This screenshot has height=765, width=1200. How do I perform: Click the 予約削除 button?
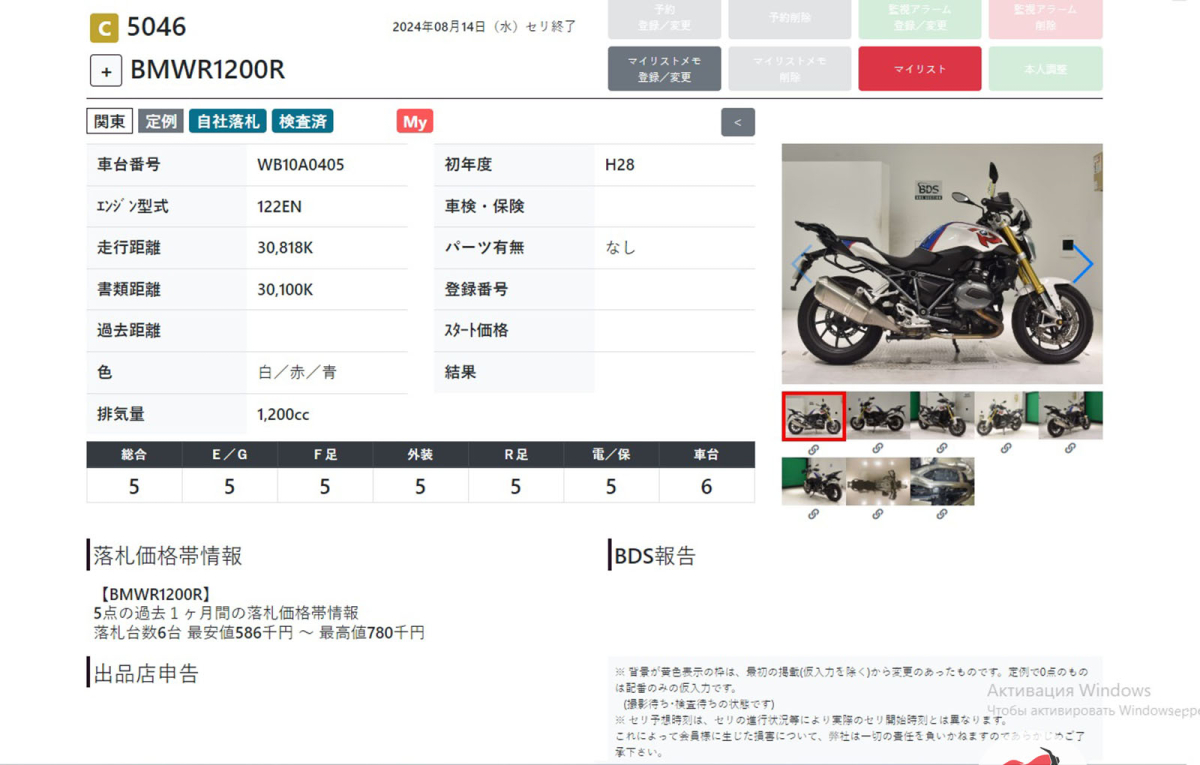[x=790, y=18]
